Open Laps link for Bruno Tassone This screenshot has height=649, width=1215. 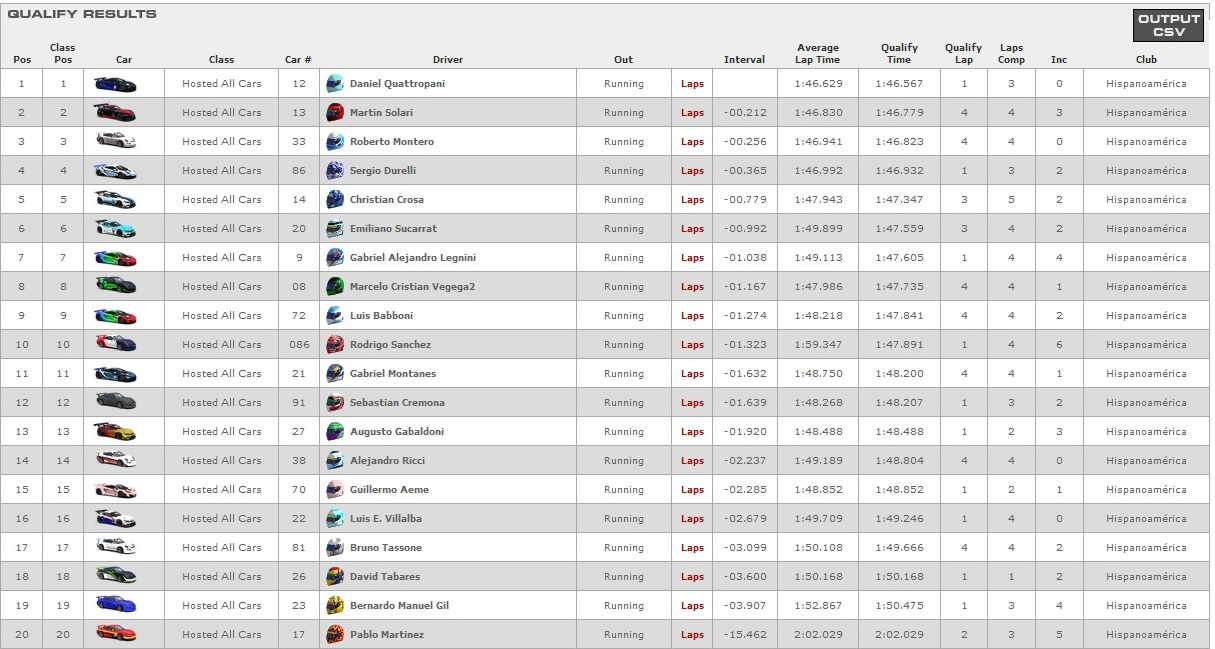(692, 548)
